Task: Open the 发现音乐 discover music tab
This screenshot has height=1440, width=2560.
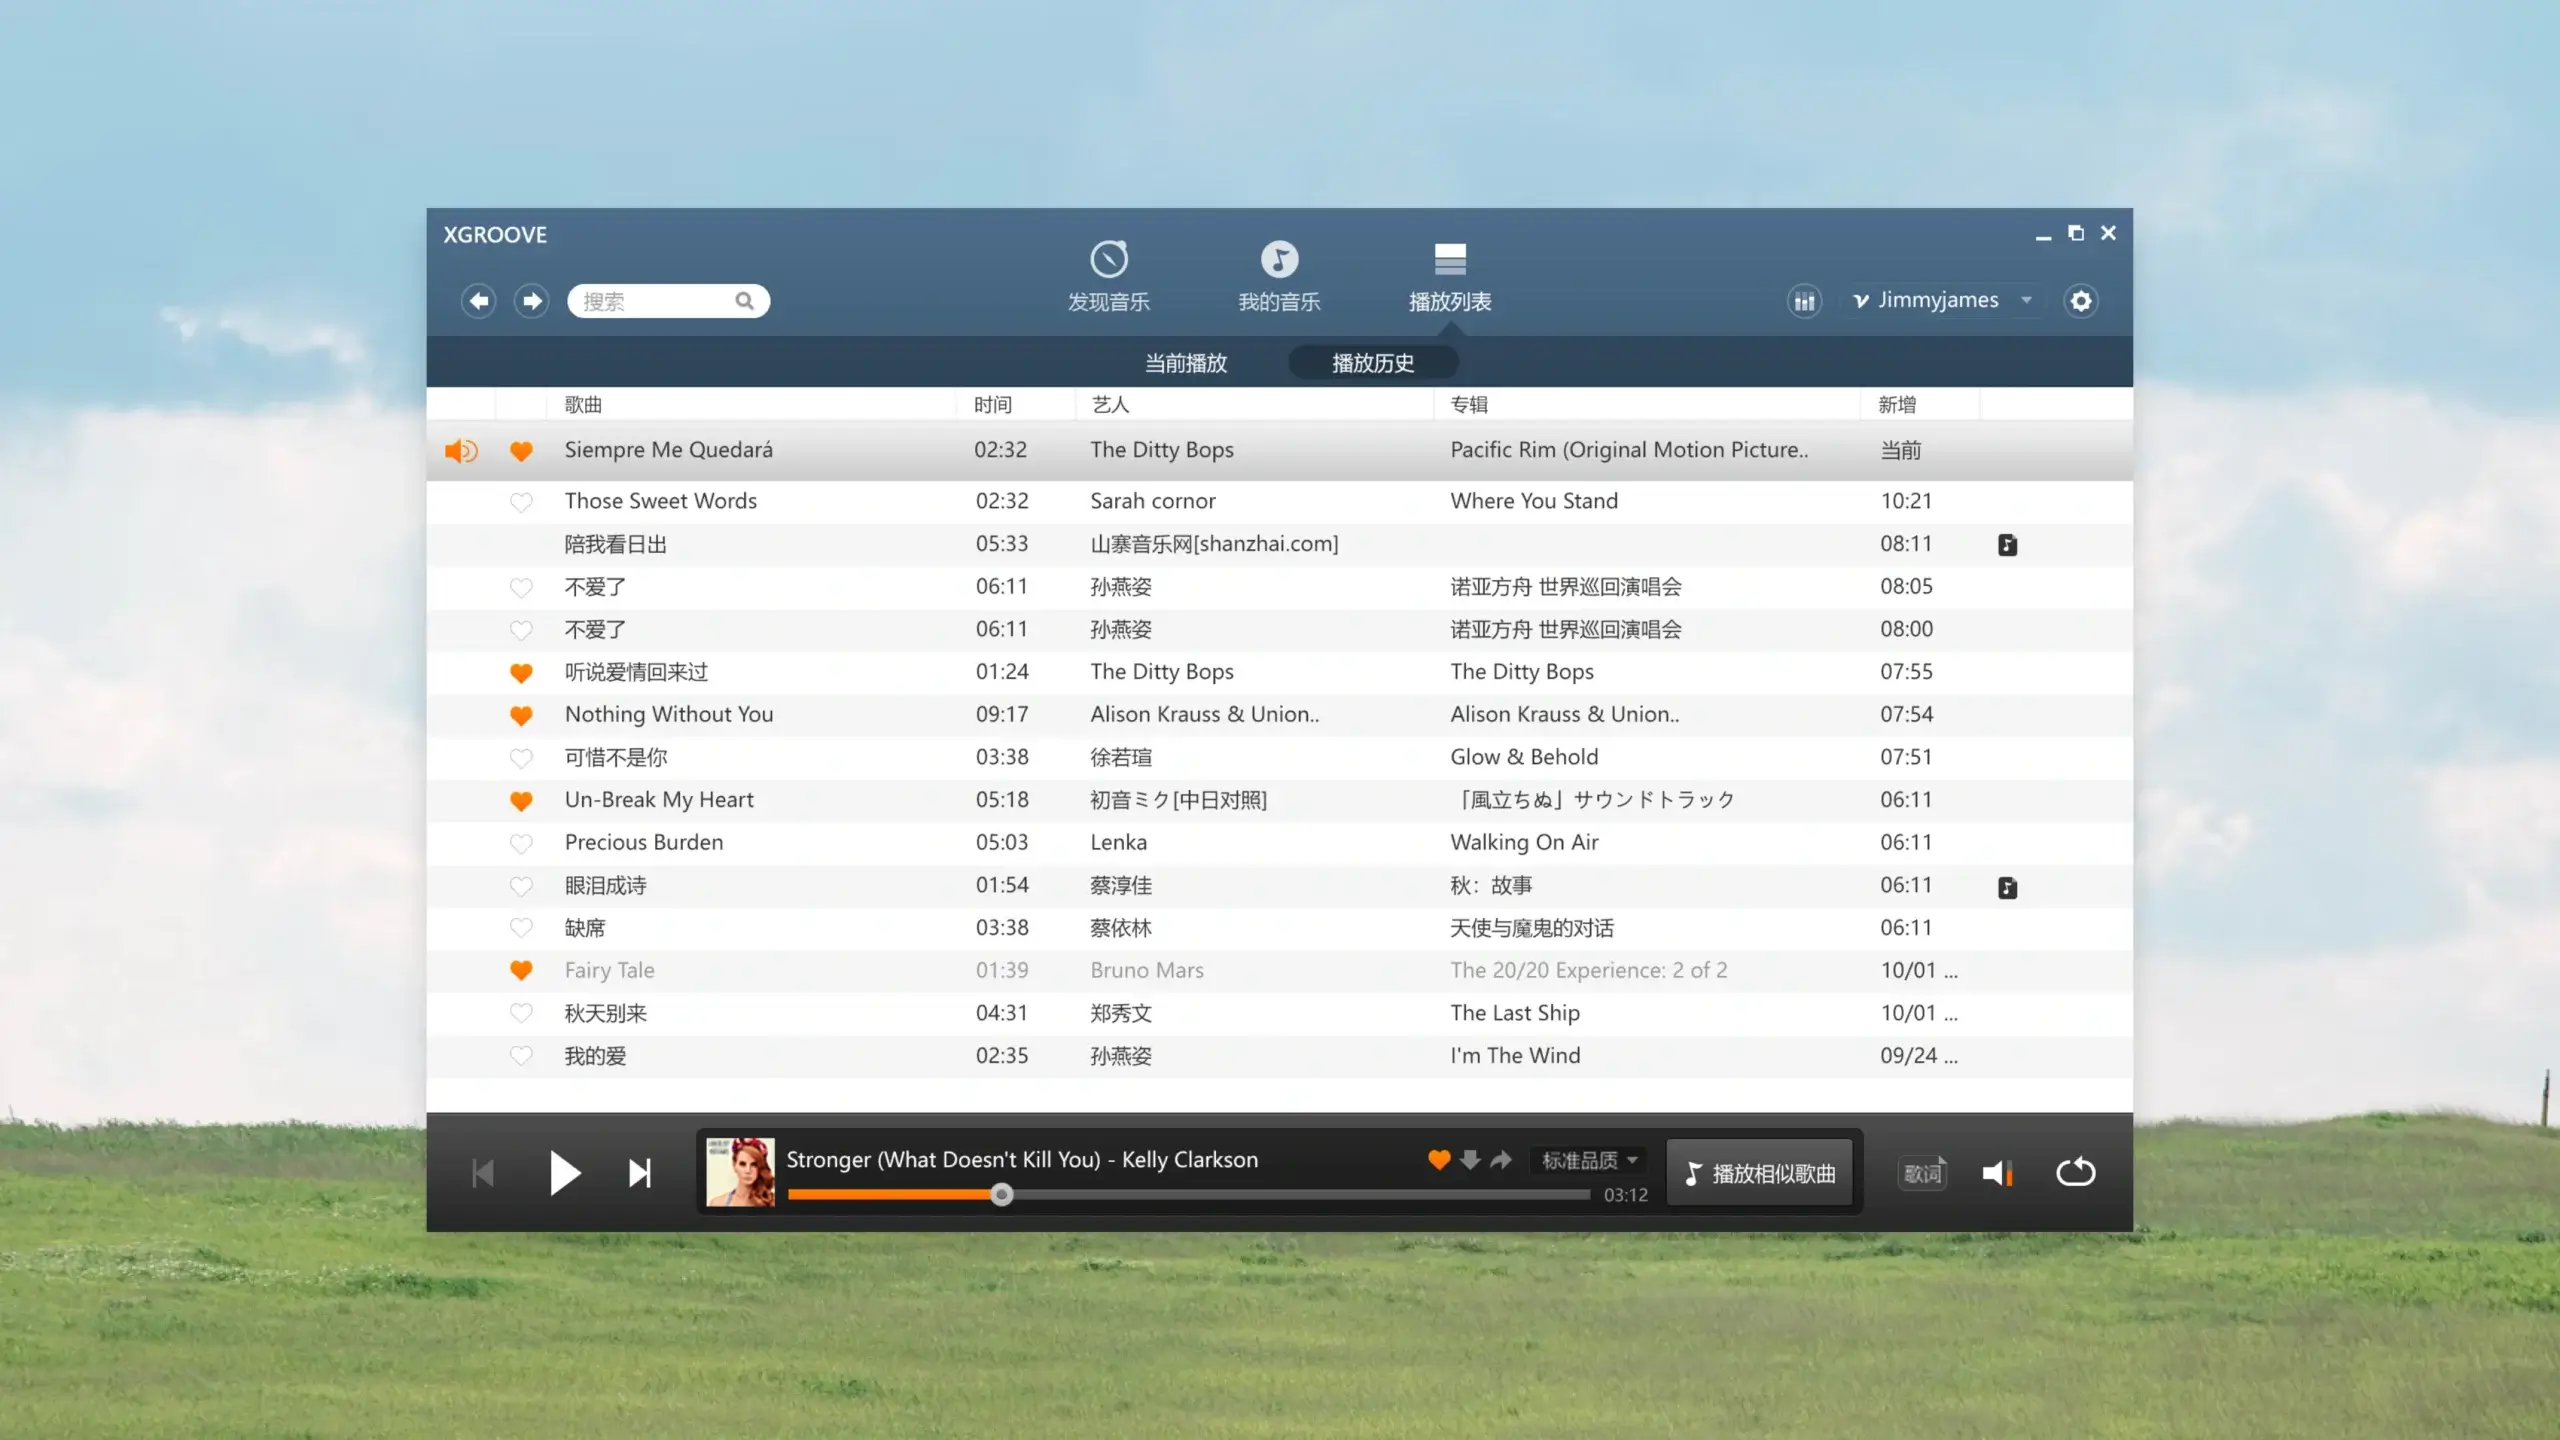Action: (1108, 277)
